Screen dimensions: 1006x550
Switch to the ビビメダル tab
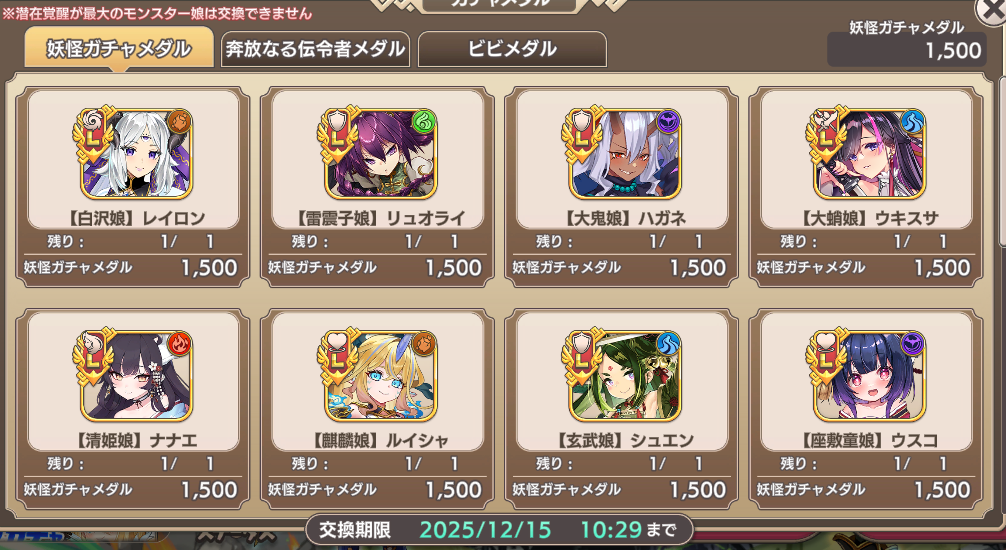[x=512, y=49]
